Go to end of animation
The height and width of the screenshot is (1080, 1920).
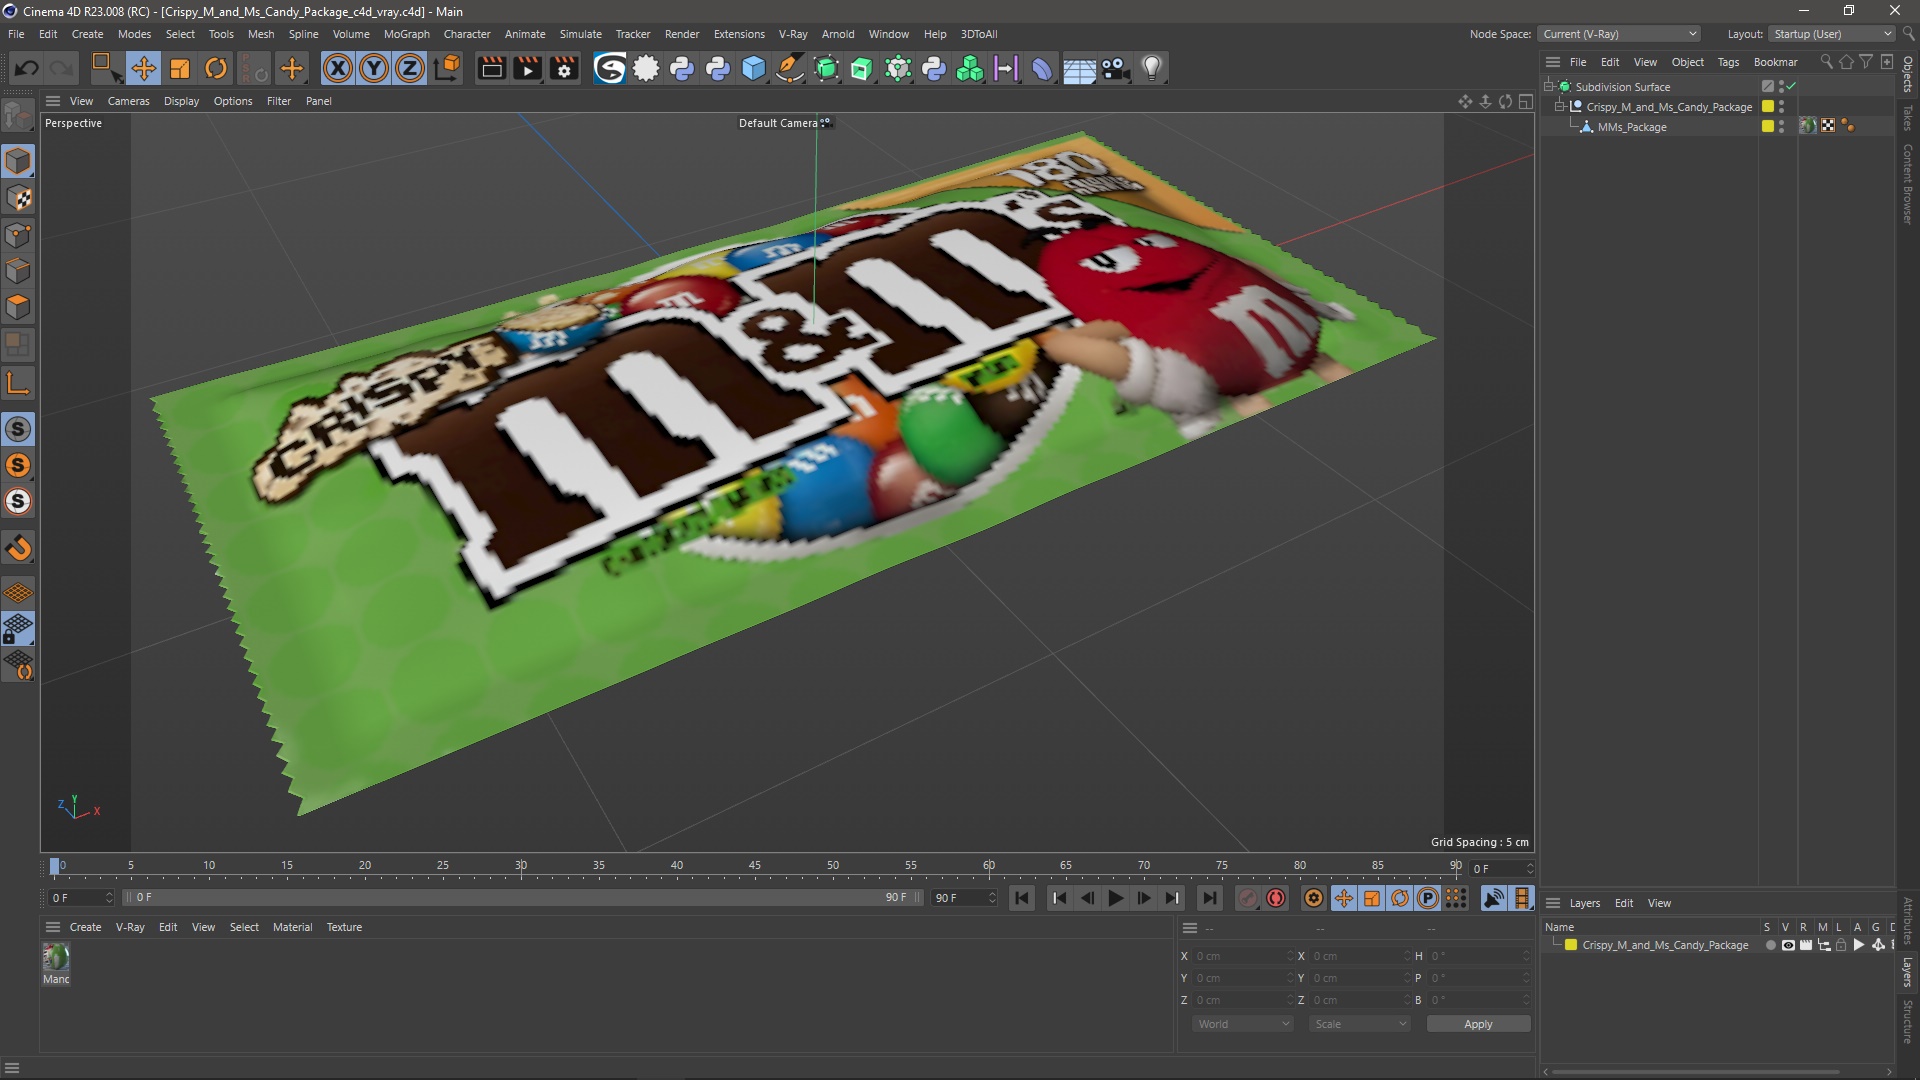(x=1209, y=898)
